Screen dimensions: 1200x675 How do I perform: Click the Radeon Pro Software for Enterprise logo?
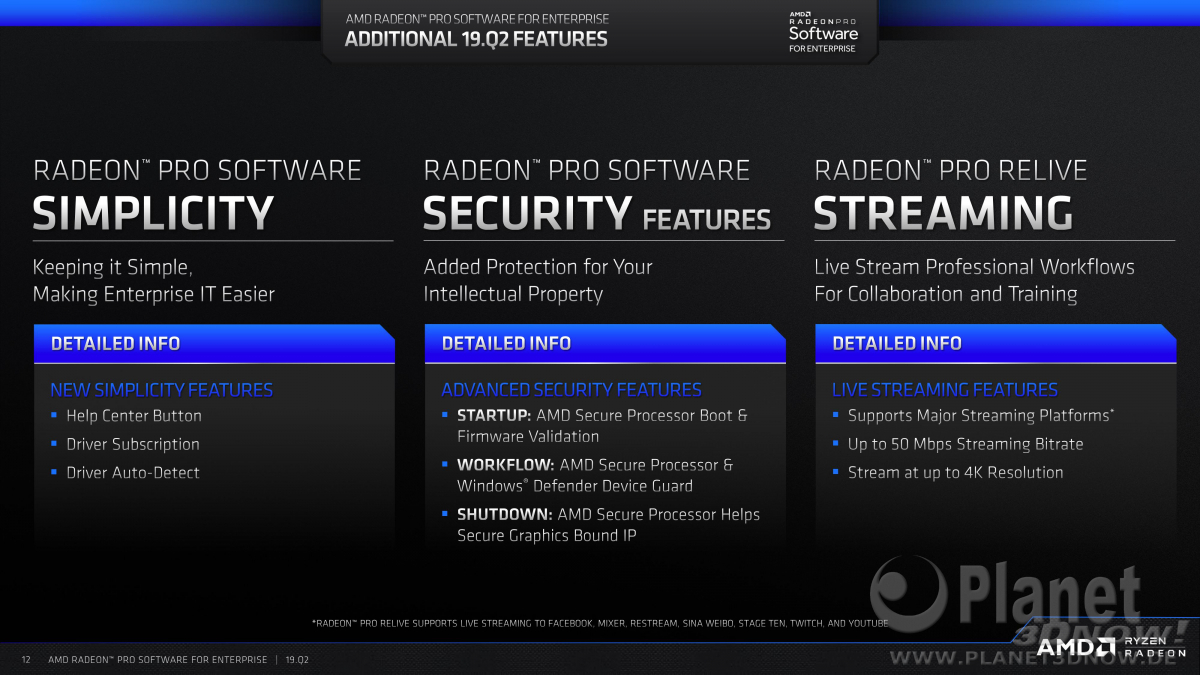tap(823, 31)
